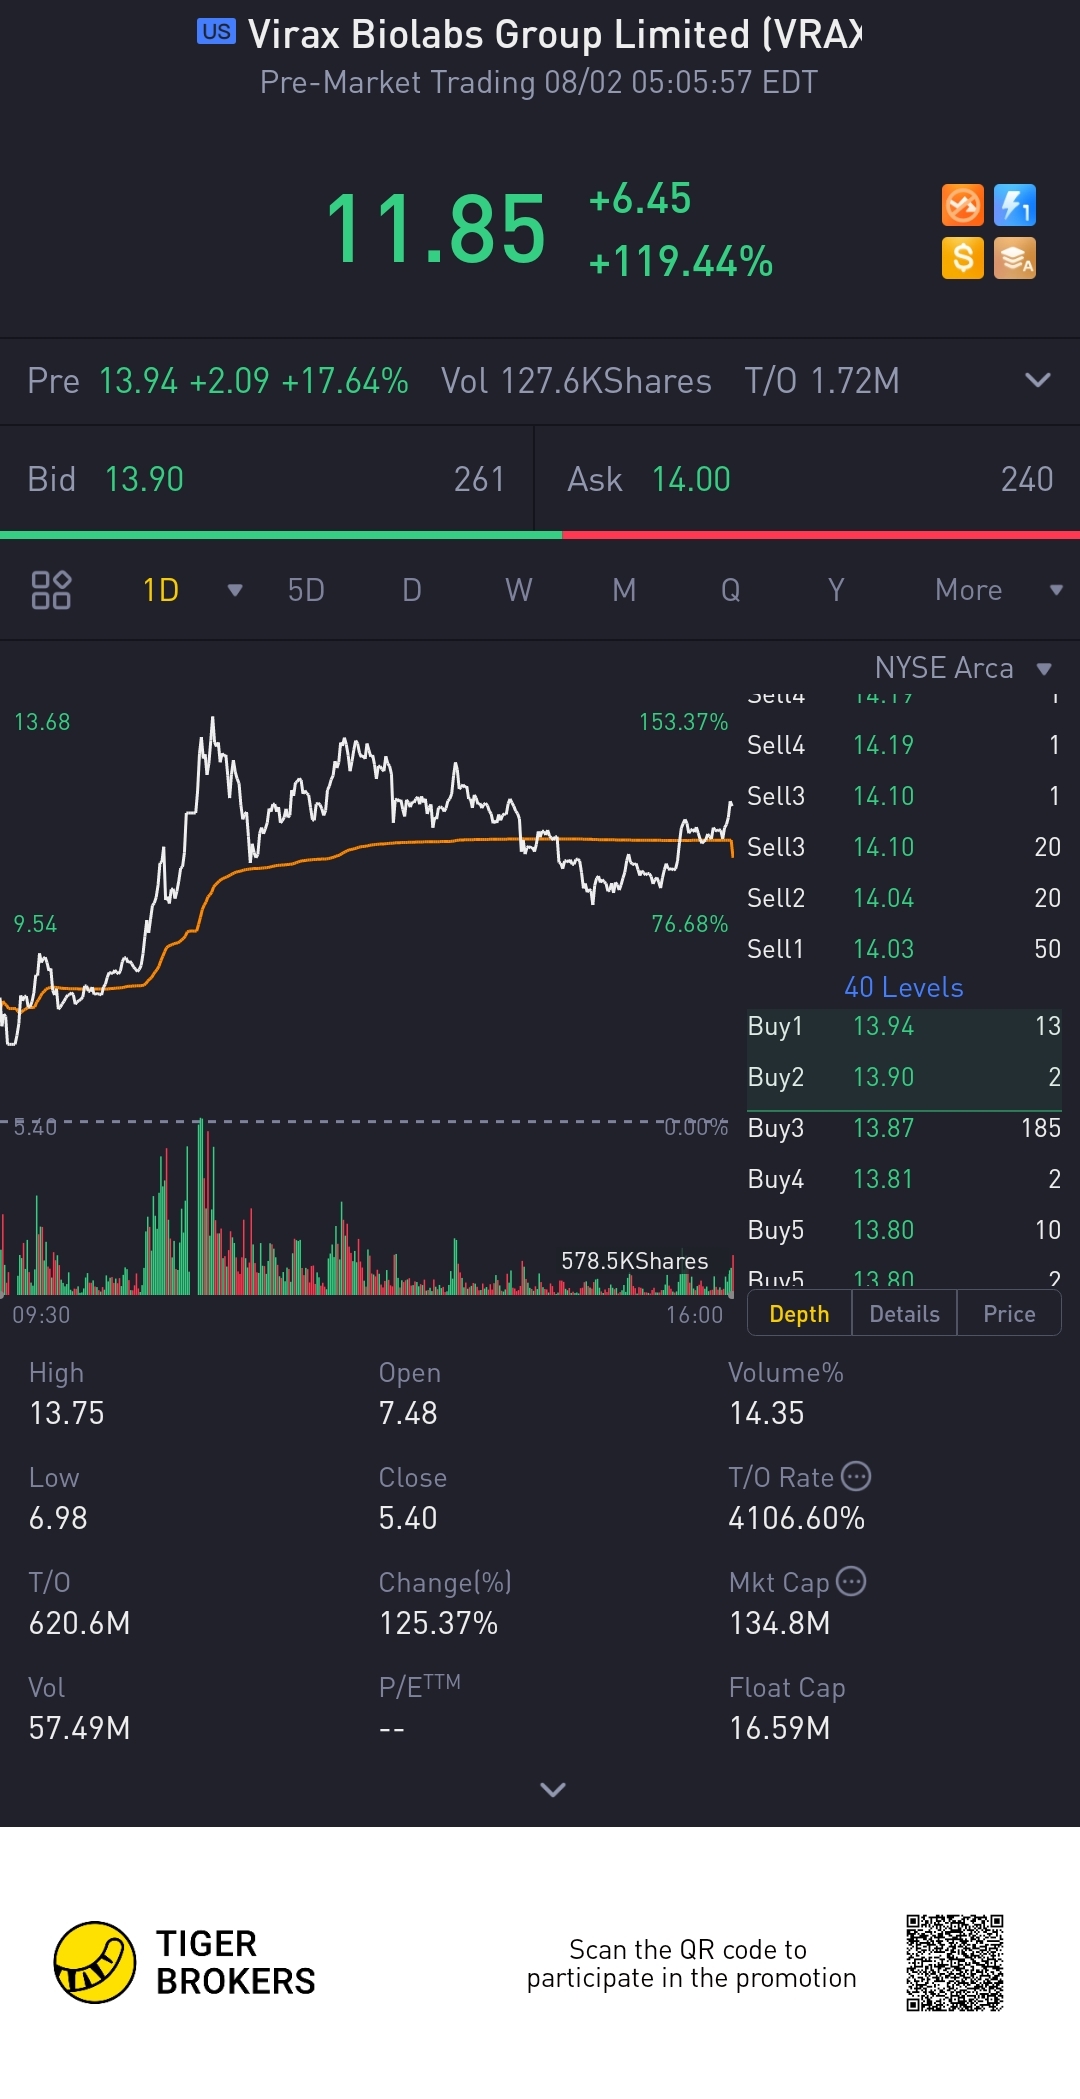Select the 1D chart period
The width and height of the screenshot is (1080, 2099).
[x=161, y=590]
